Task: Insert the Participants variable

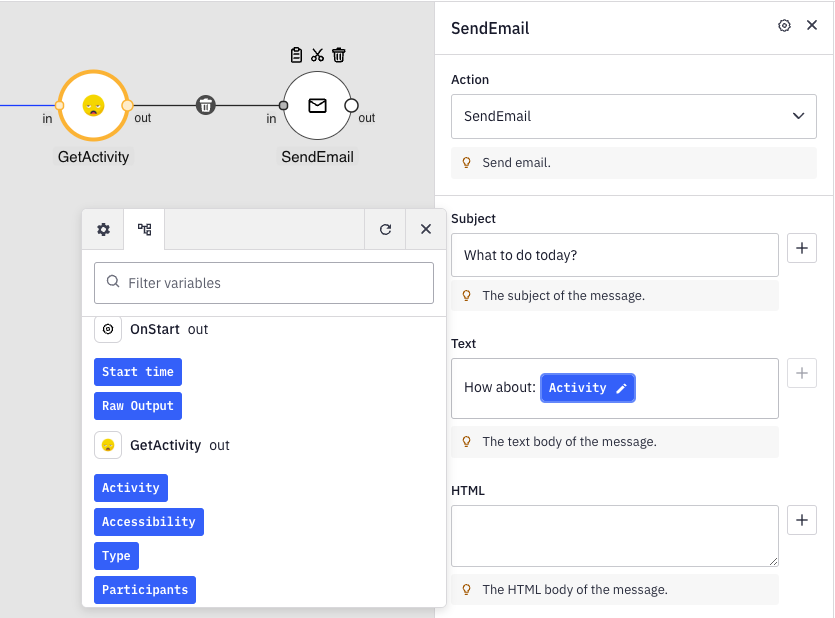Action: [x=145, y=590]
